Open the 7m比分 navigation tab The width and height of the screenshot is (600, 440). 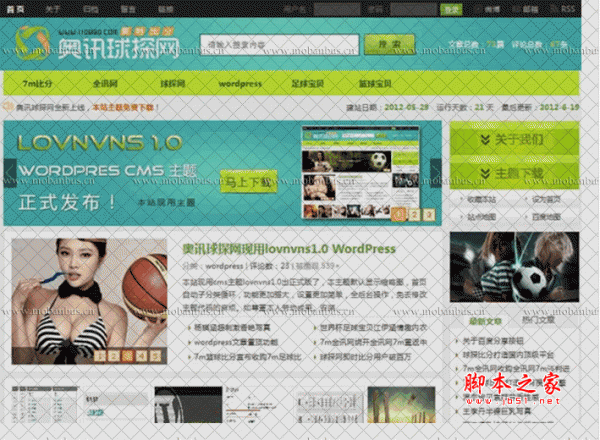click(x=37, y=83)
